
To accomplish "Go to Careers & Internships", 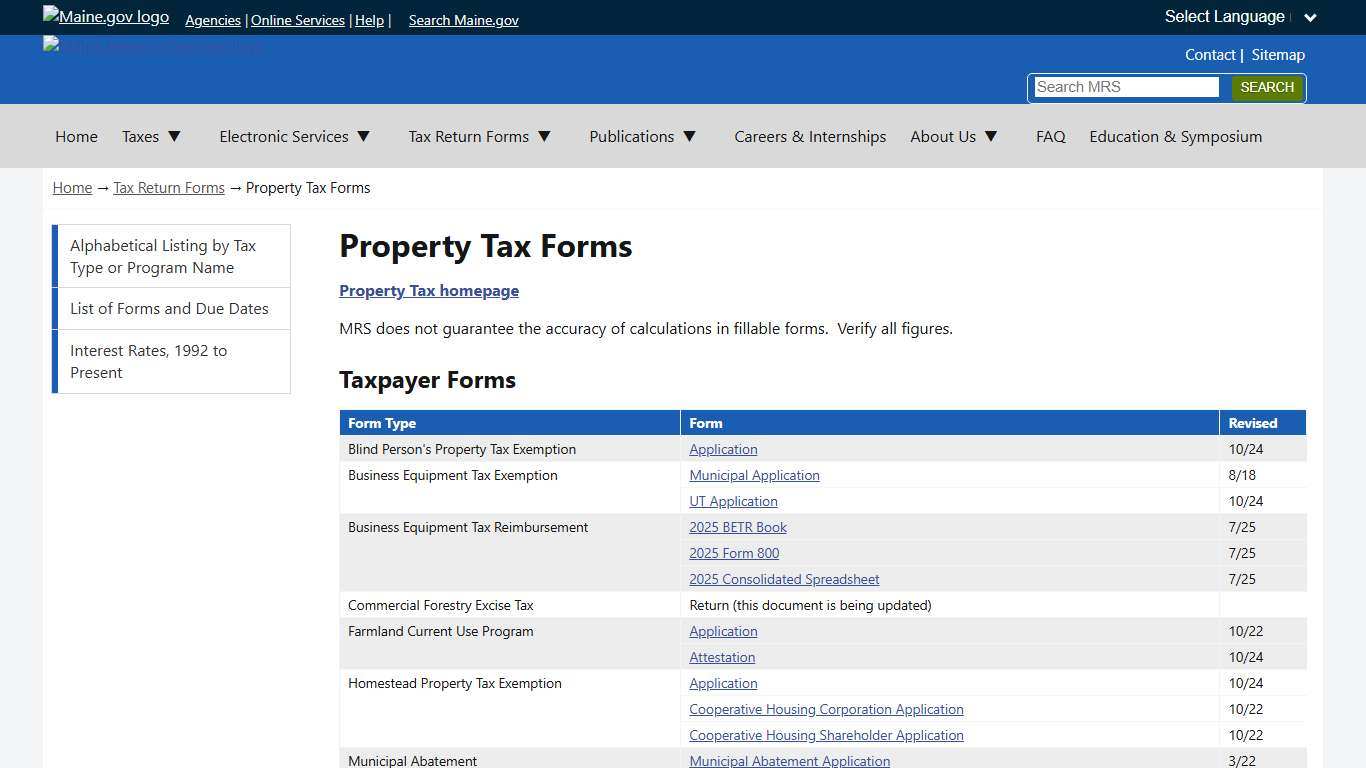I will tap(810, 136).
